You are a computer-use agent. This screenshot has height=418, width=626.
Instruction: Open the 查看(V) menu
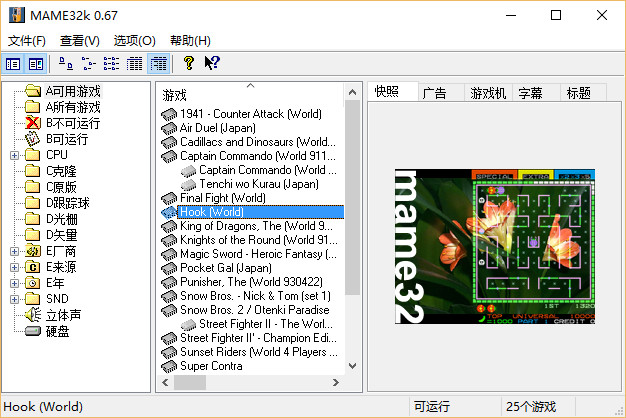click(x=79, y=40)
